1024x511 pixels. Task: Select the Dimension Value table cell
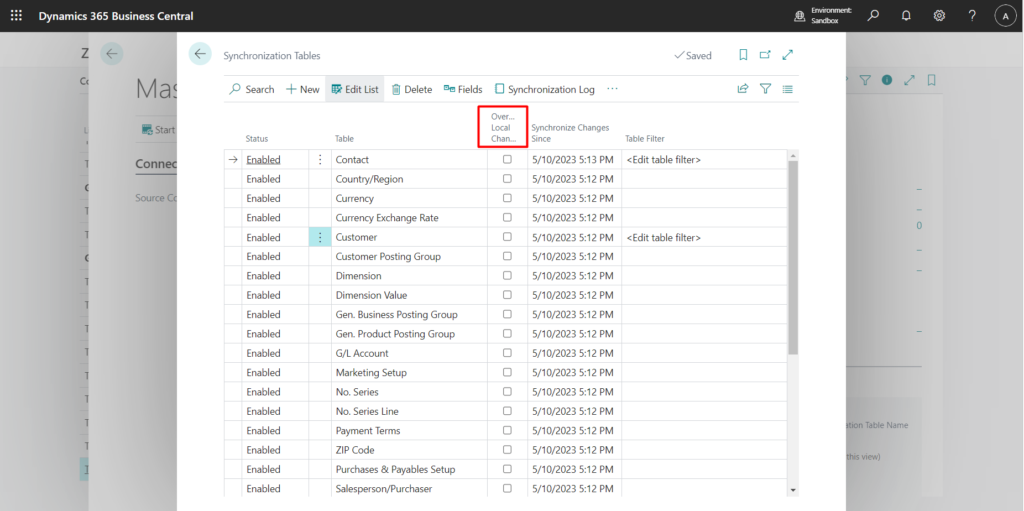click(x=409, y=295)
